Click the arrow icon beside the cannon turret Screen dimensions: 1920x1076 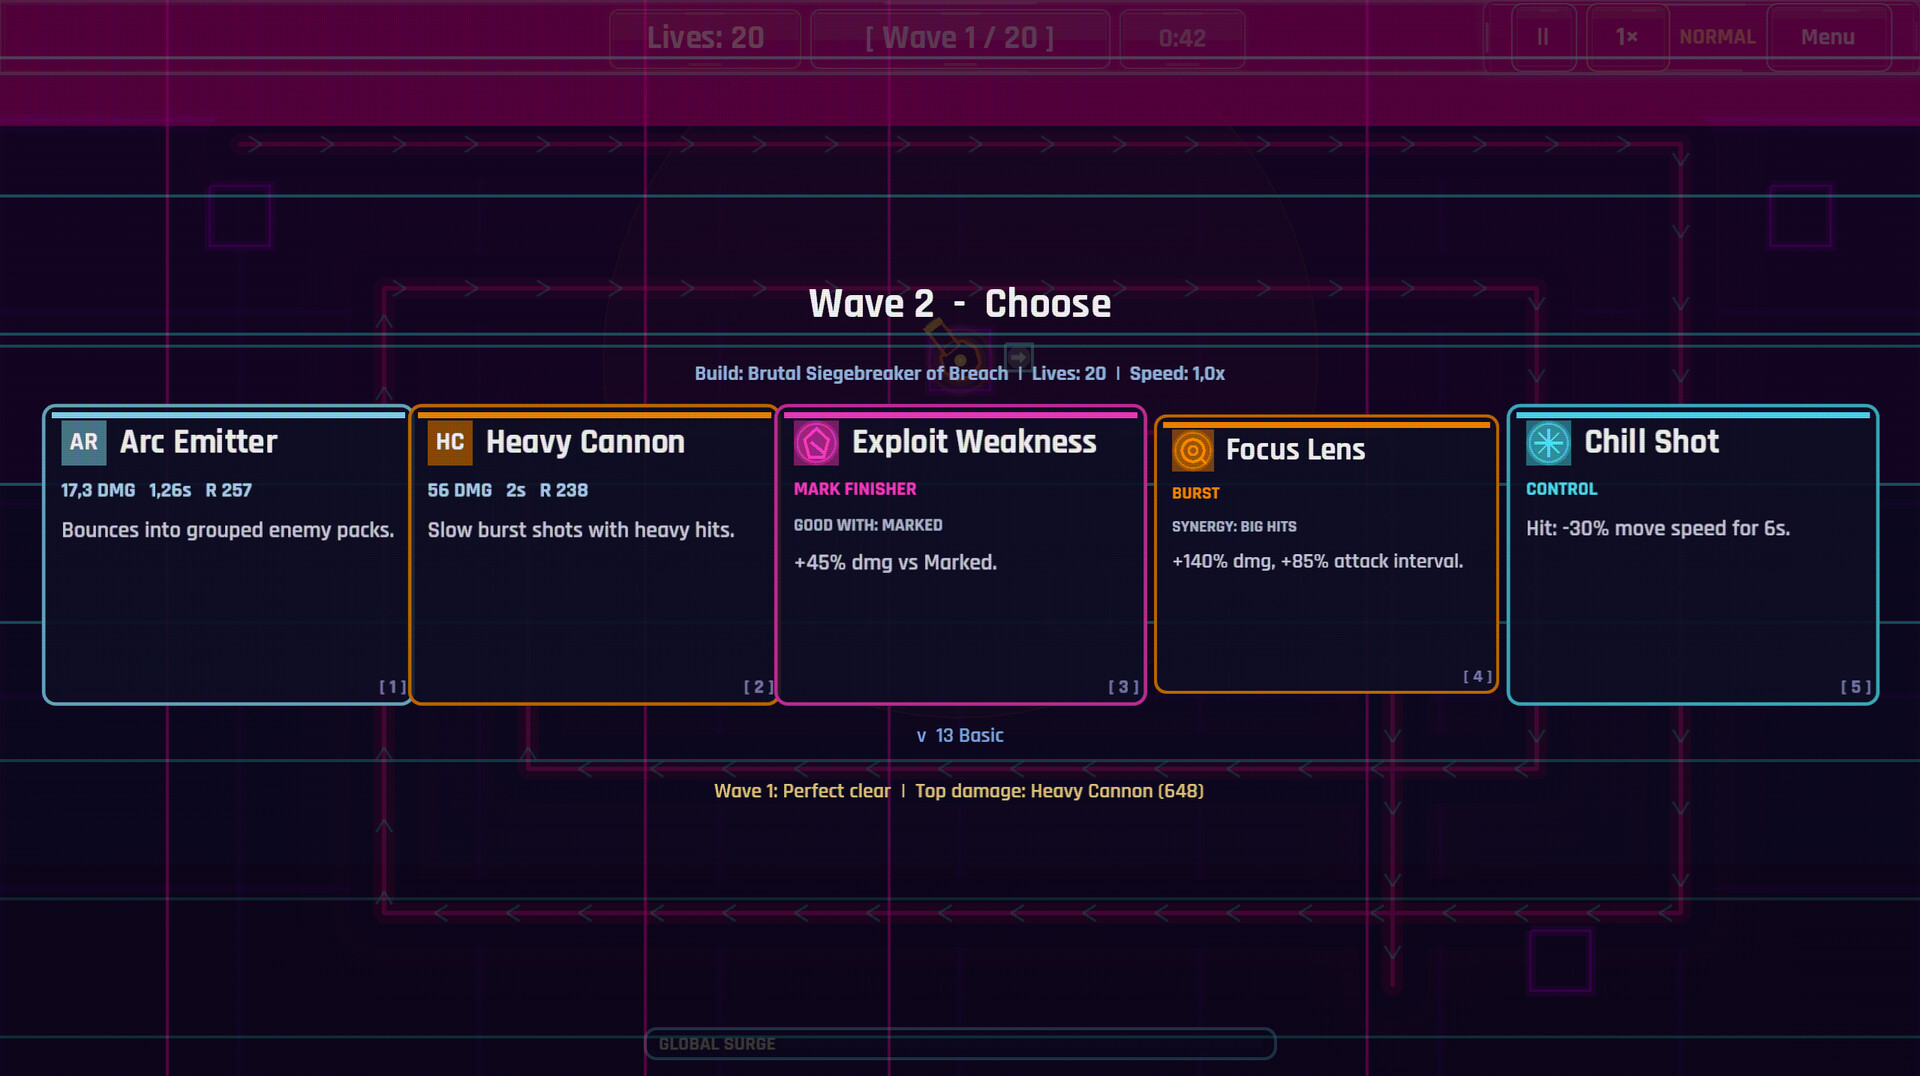[1018, 357]
